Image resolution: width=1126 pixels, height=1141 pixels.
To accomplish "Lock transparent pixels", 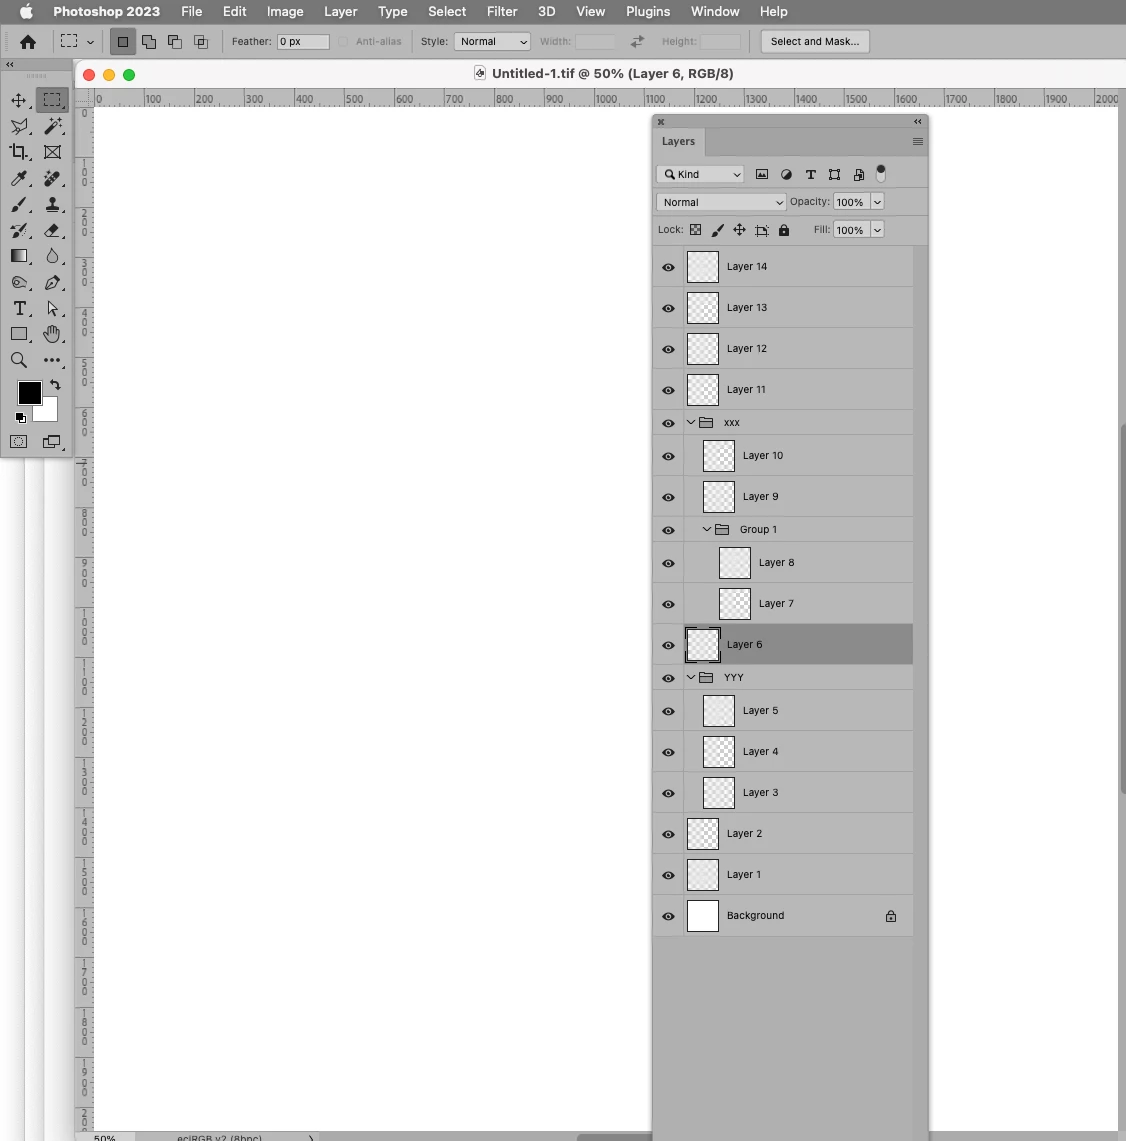I will click(696, 230).
